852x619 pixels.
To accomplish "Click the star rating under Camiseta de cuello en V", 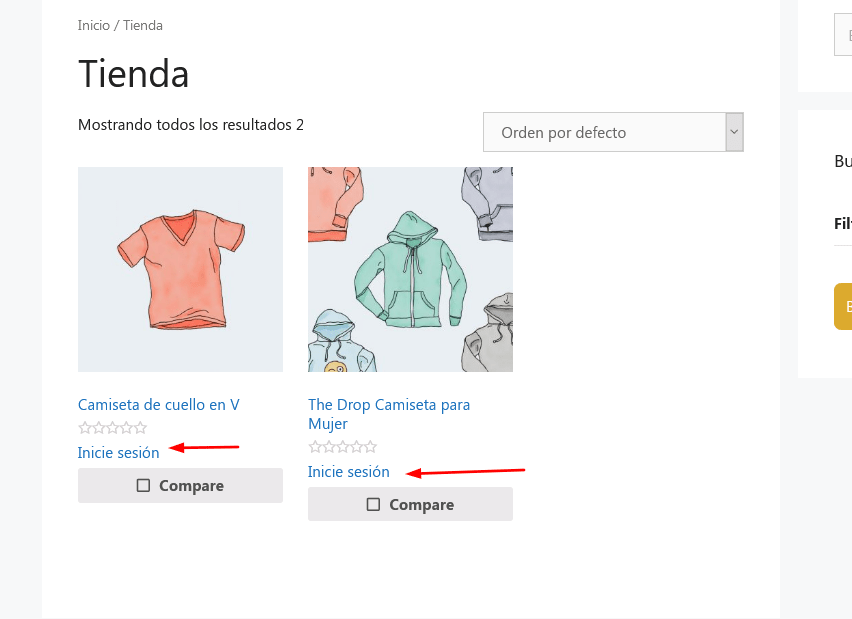I will tap(113, 428).
